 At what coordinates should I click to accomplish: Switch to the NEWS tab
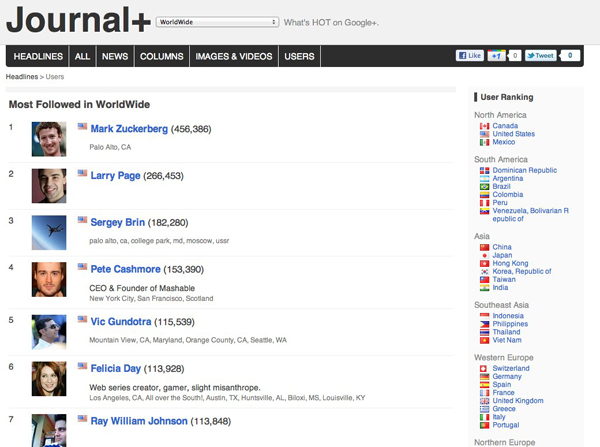pos(115,57)
